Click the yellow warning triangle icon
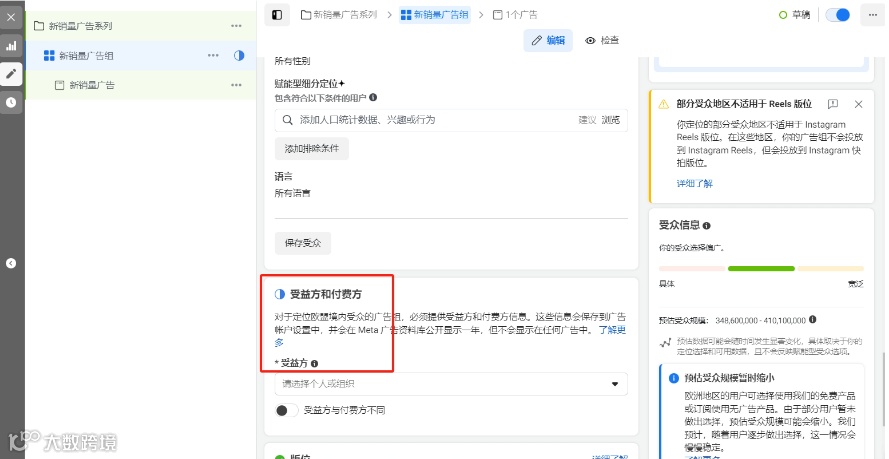 coord(663,104)
